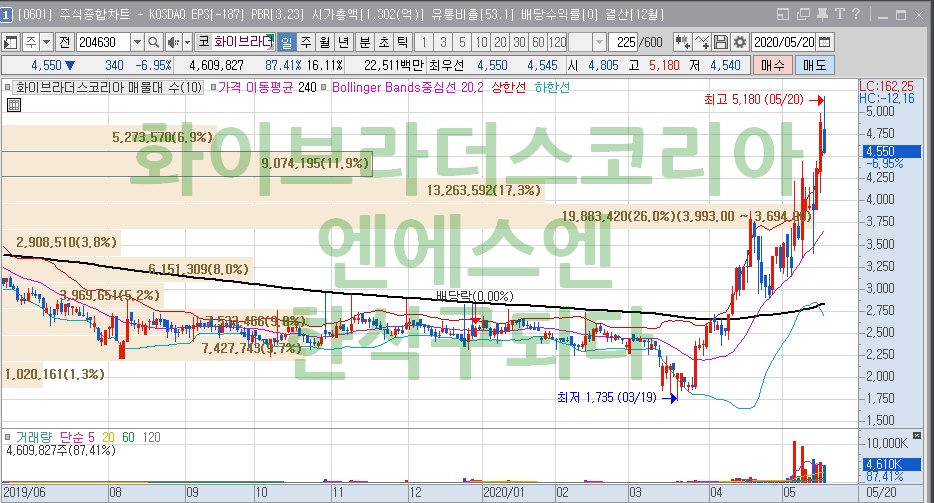This screenshot has width=934, height=503.
Task: Open the stock code search magnifier
Action: [154, 42]
